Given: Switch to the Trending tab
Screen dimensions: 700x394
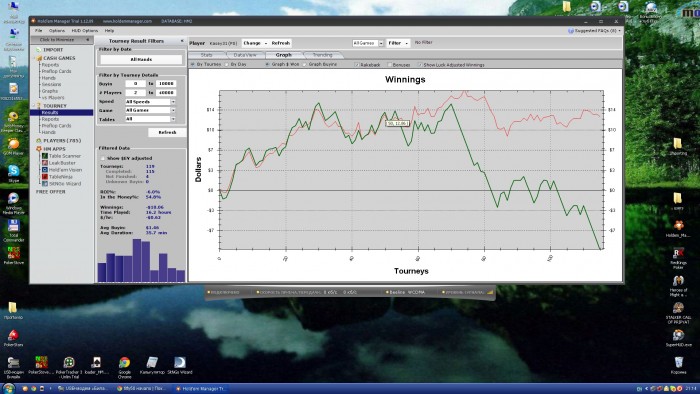Looking at the screenshot, I should tap(322, 55).
